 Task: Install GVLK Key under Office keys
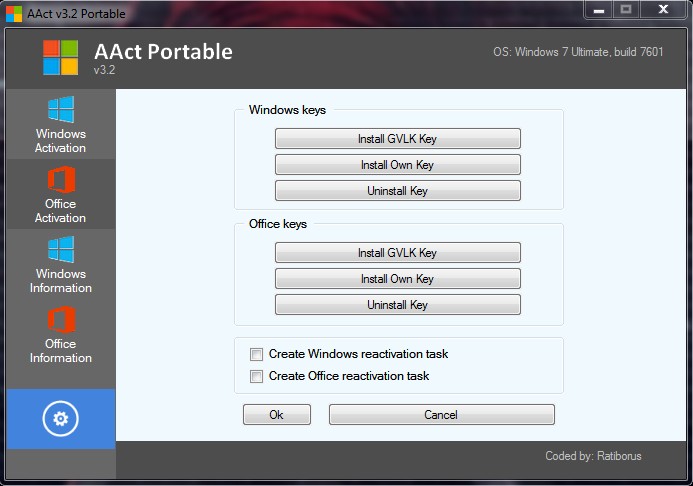click(x=398, y=253)
